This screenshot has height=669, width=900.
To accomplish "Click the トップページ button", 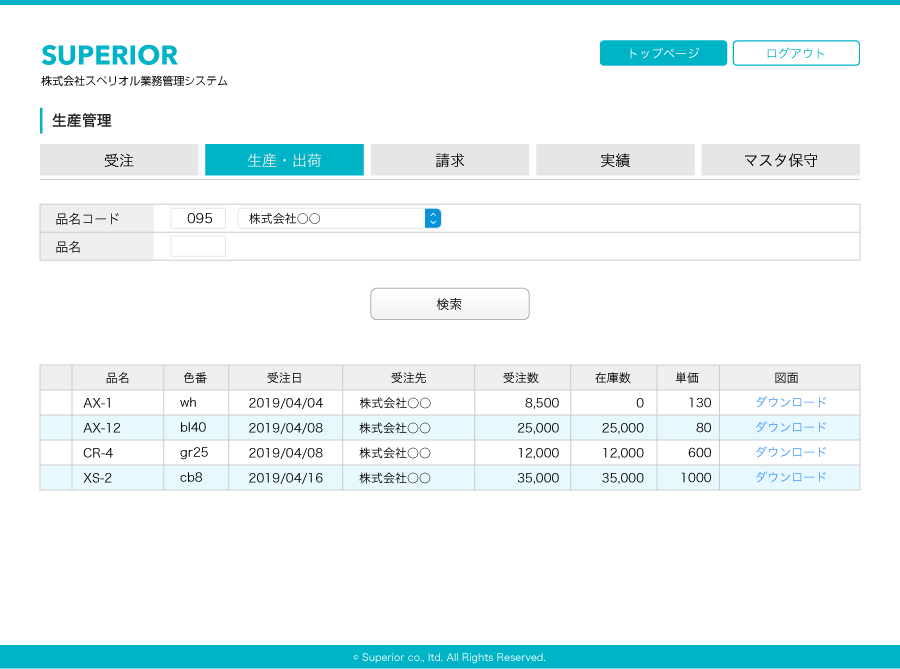I will click(663, 53).
